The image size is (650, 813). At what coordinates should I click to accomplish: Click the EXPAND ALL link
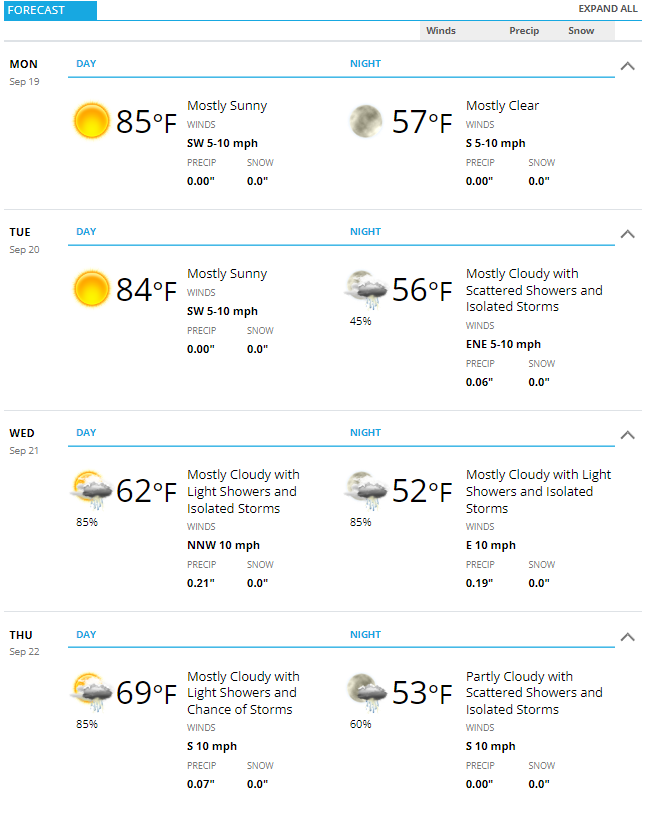608,9
